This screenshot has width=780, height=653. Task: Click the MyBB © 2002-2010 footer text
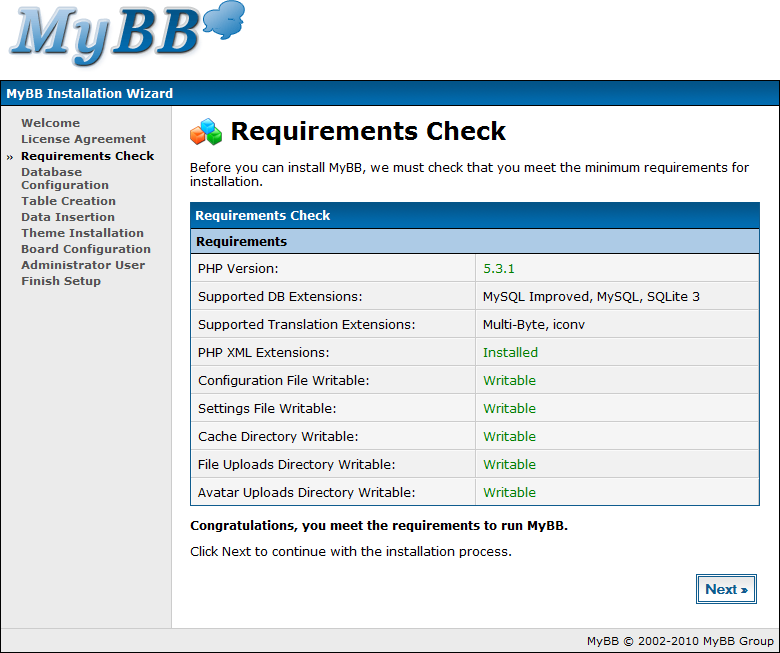pyautogui.click(x=680, y=641)
